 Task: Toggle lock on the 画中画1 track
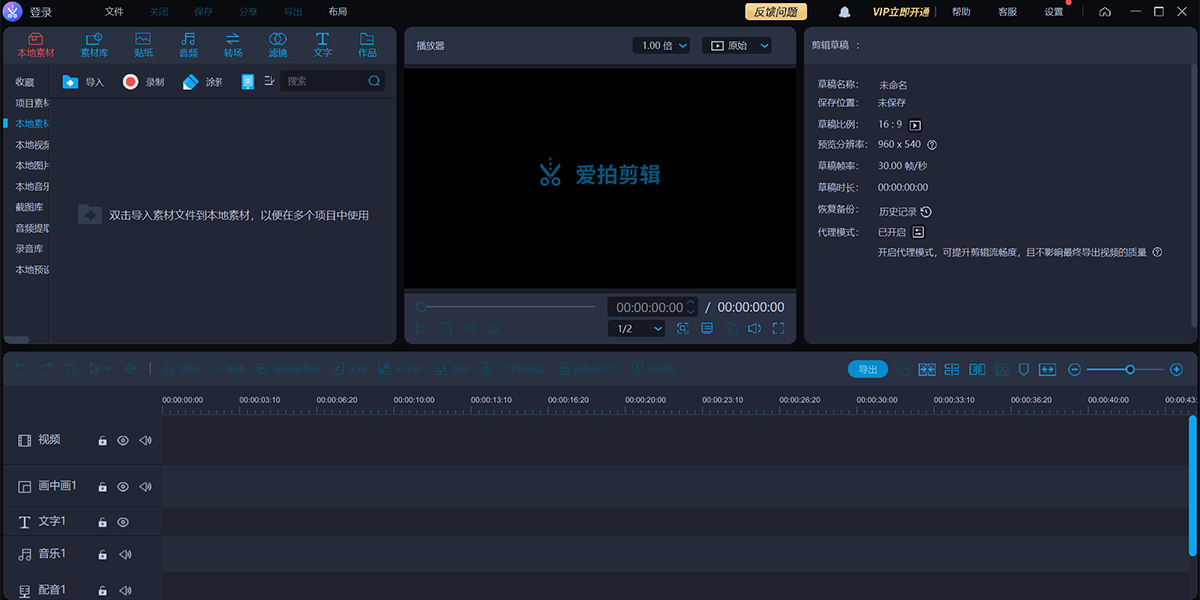pyautogui.click(x=102, y=487)
